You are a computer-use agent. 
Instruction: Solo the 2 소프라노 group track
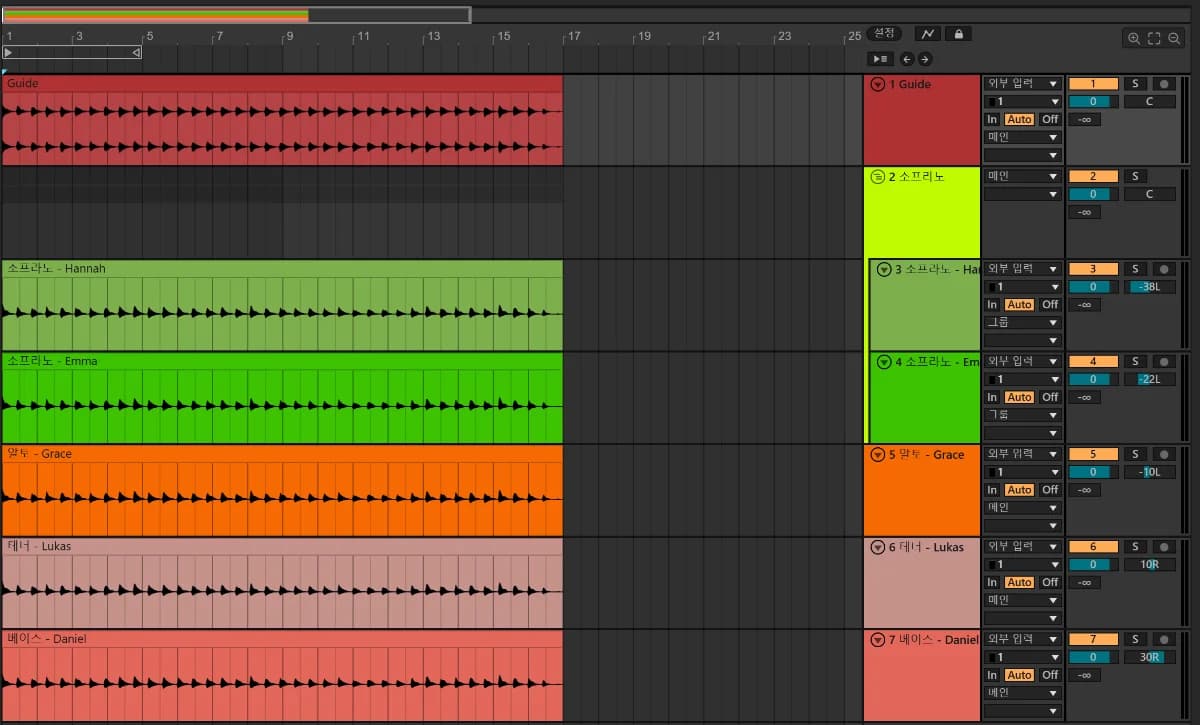(1135, 176)
